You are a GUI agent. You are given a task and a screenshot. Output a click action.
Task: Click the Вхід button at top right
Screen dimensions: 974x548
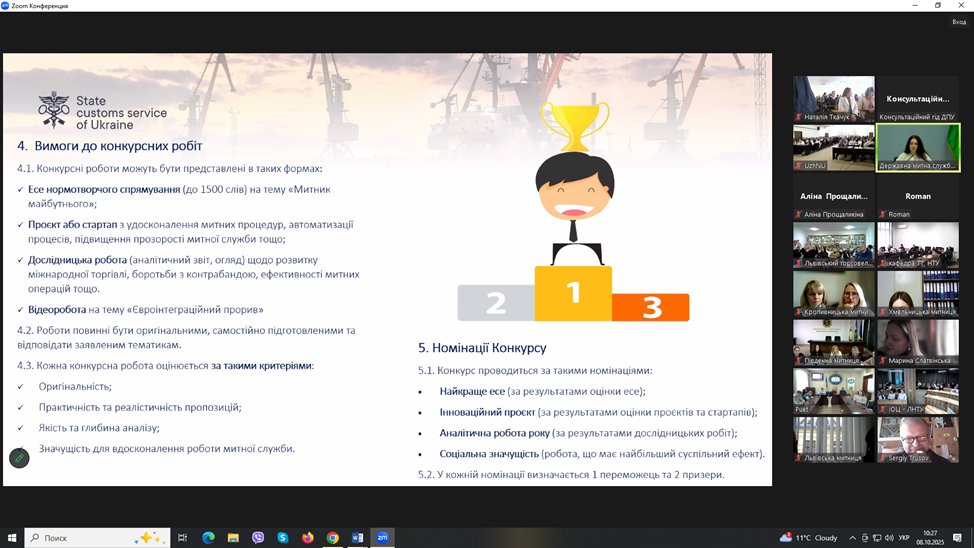coord(959,20)
